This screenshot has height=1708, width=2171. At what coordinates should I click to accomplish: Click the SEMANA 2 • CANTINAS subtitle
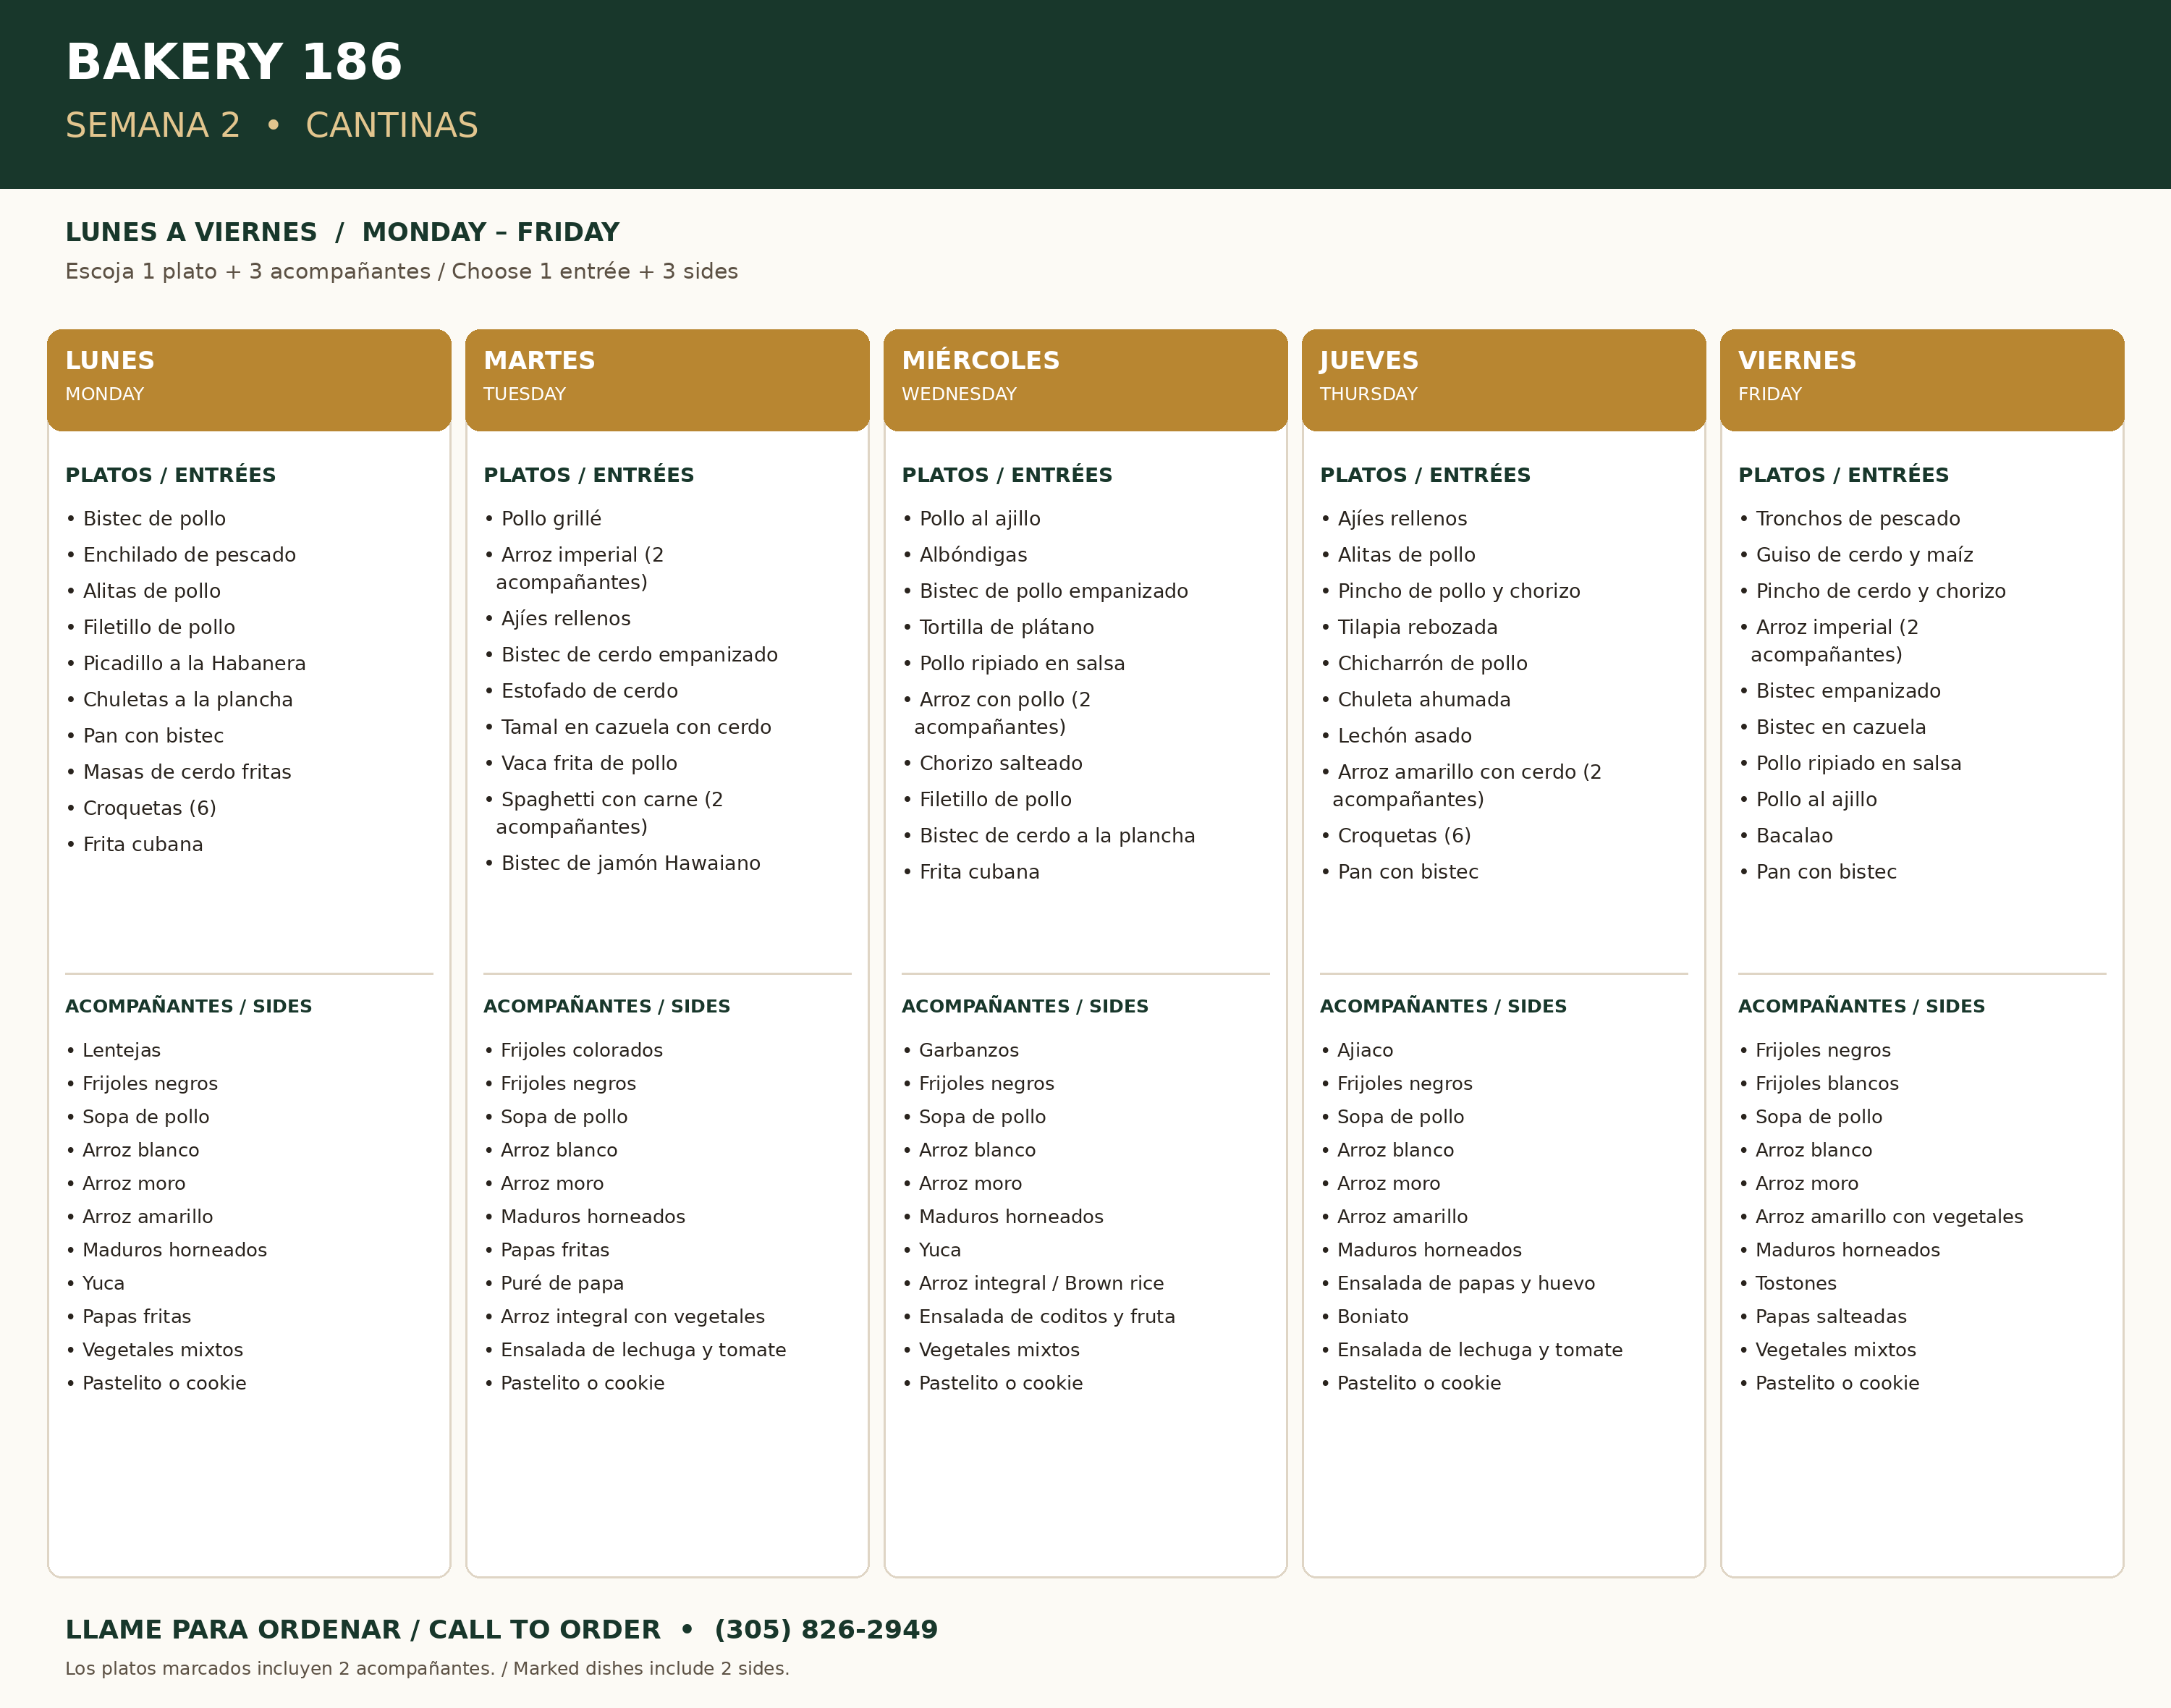point(272,125)
